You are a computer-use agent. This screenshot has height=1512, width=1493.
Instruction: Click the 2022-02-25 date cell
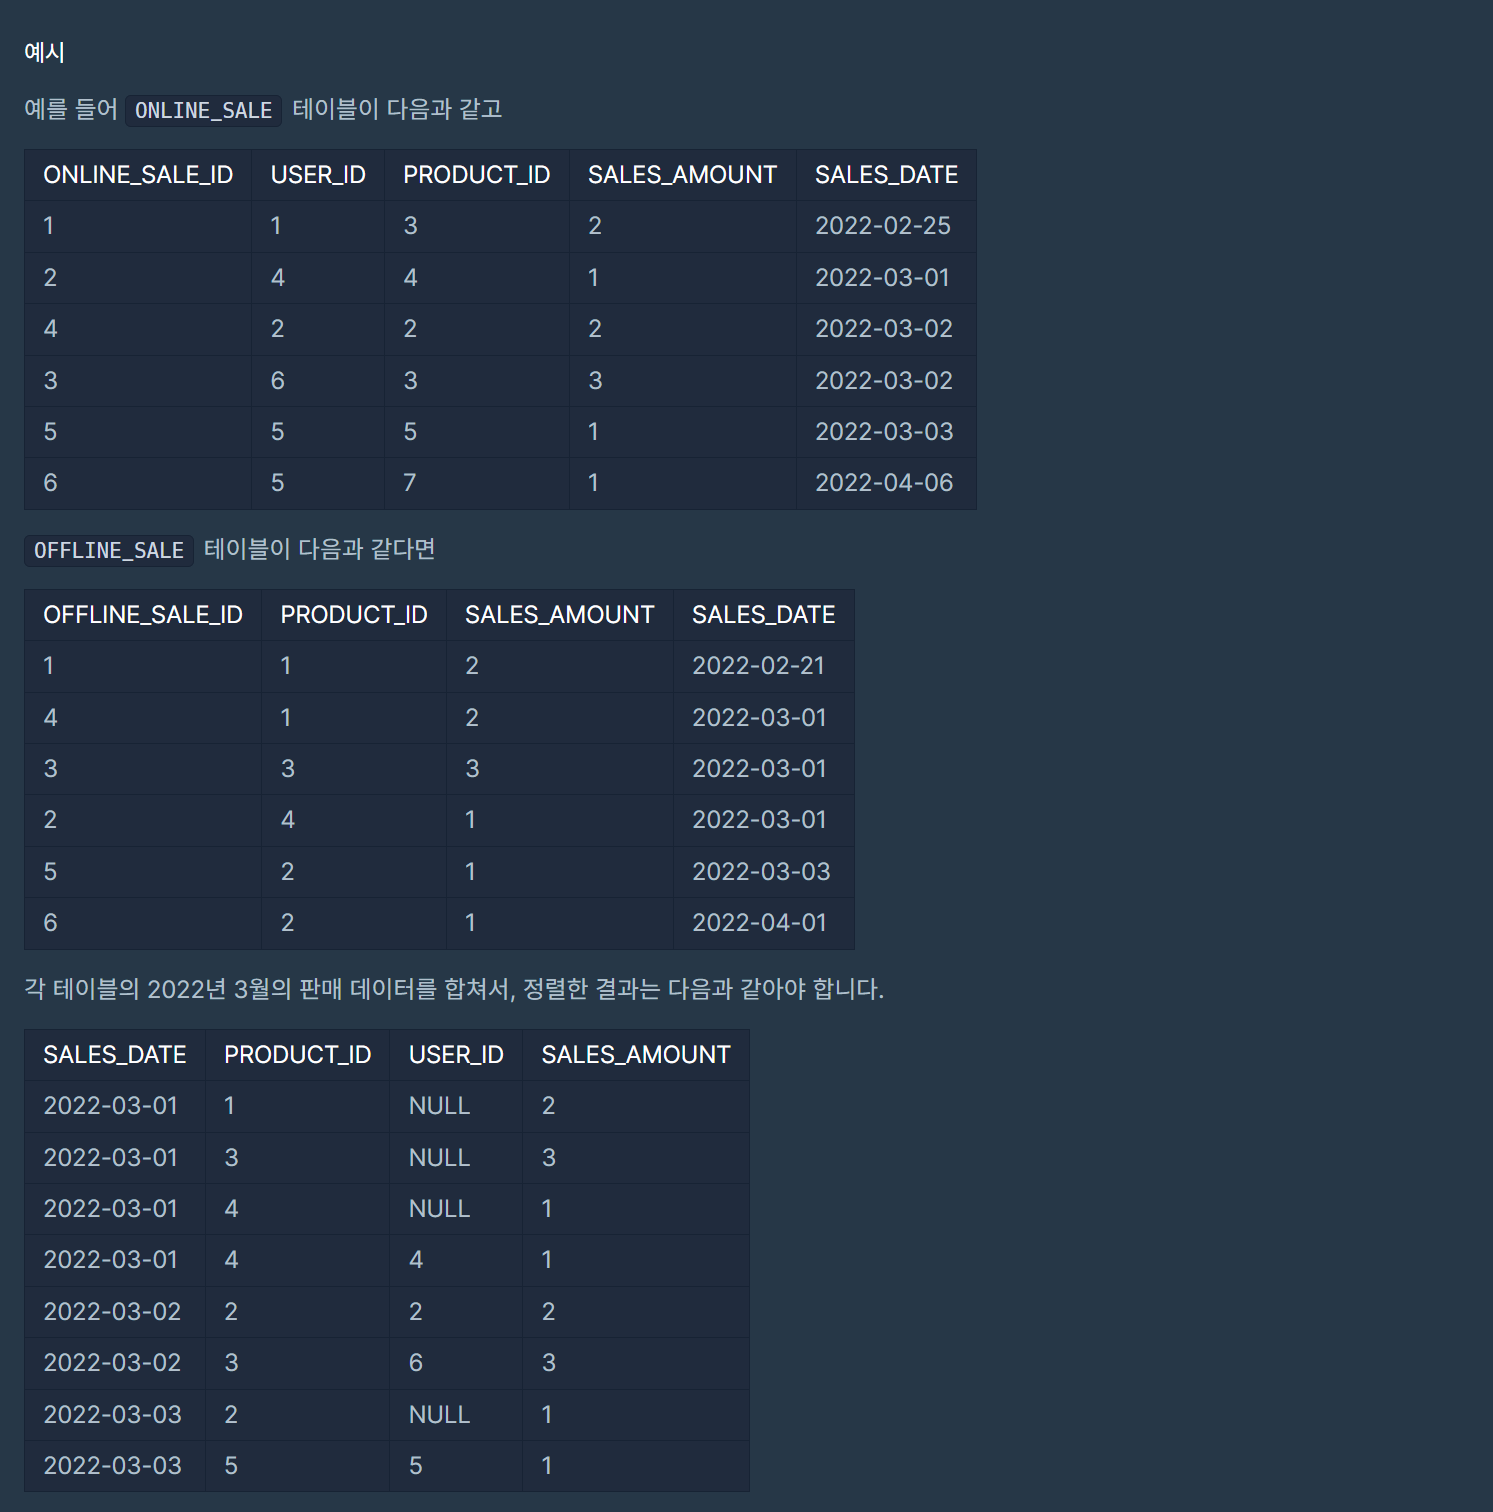885,226
